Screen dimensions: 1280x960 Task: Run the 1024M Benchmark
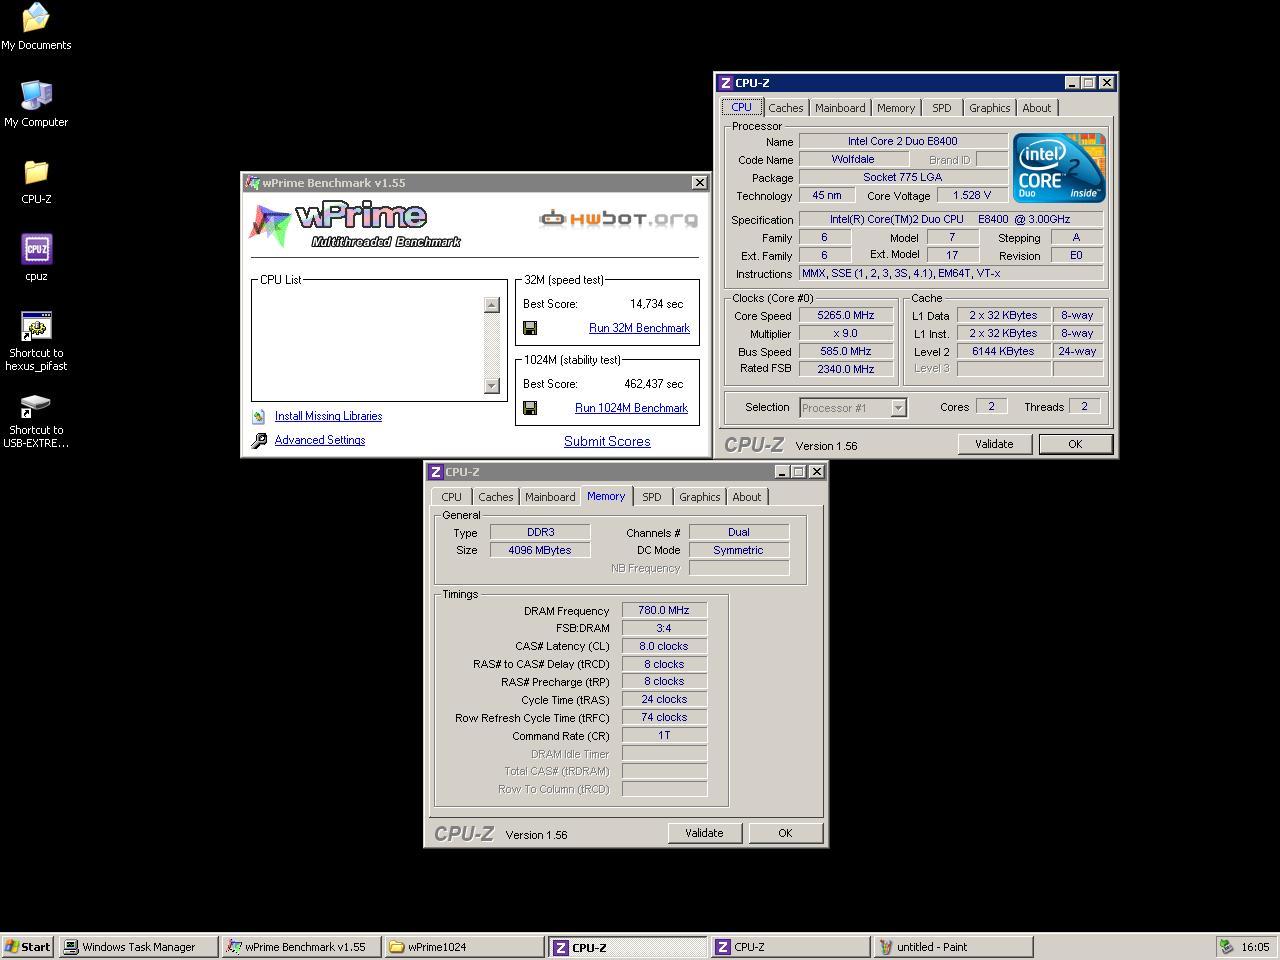click(x=631, y=408)
